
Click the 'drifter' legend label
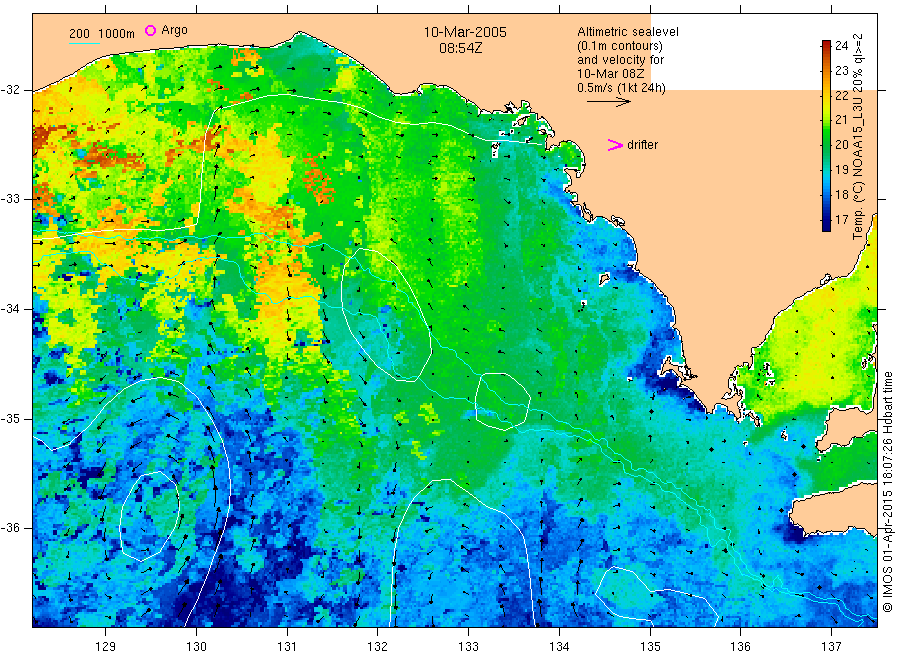[x=642, y=145]
